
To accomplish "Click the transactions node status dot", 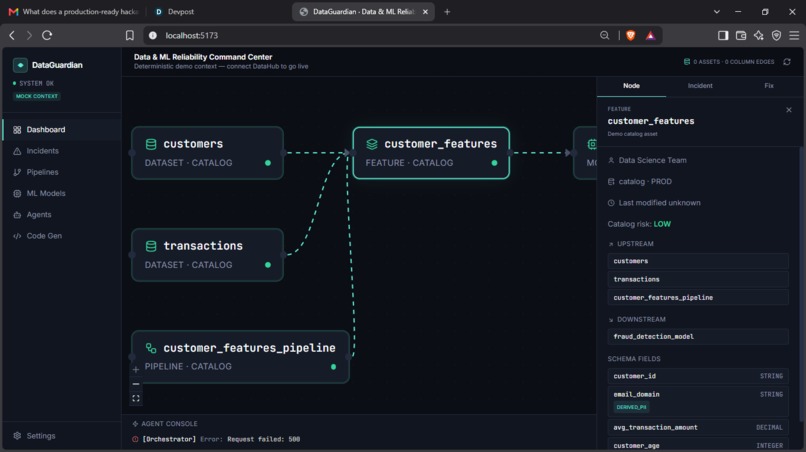I will coord(268,265).
